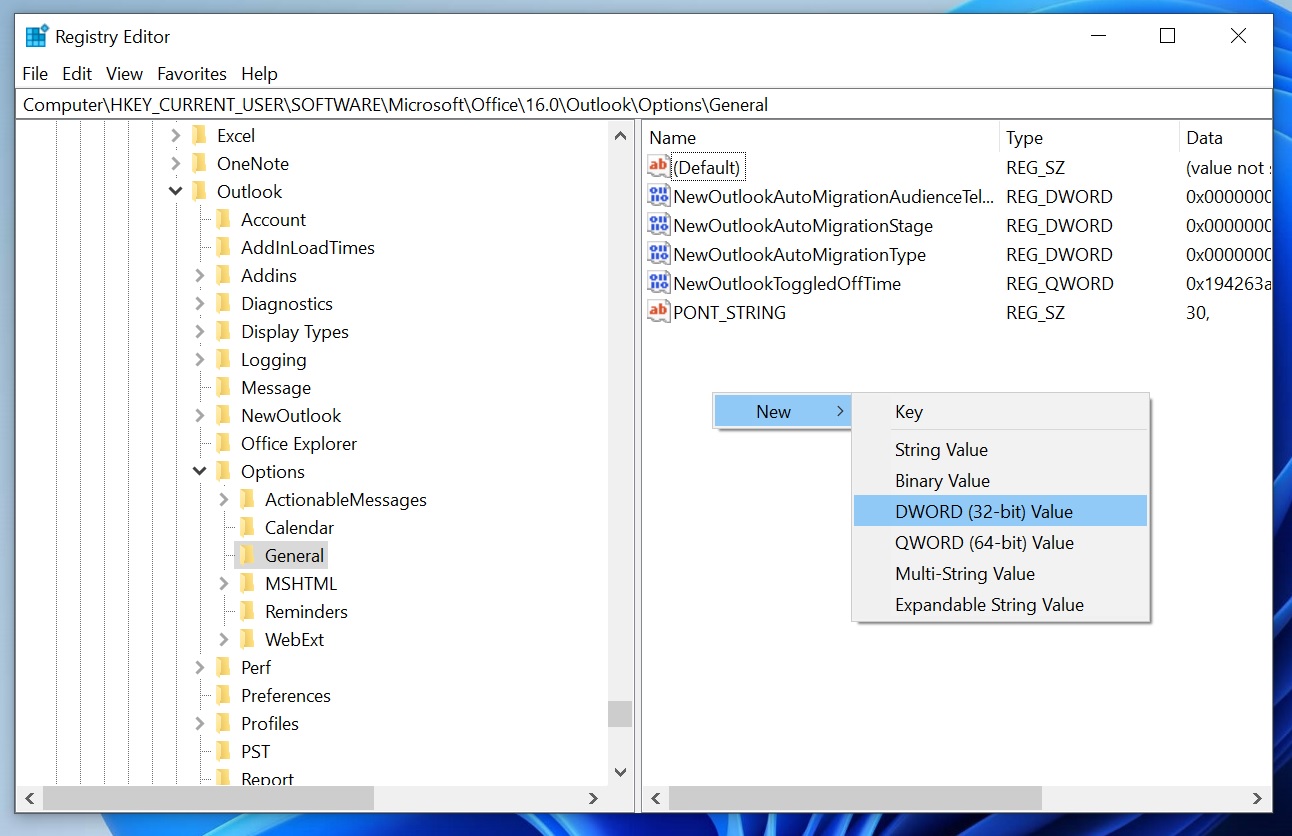Open the View menu
1292x836 pixels.
click(x=125, y=74)
